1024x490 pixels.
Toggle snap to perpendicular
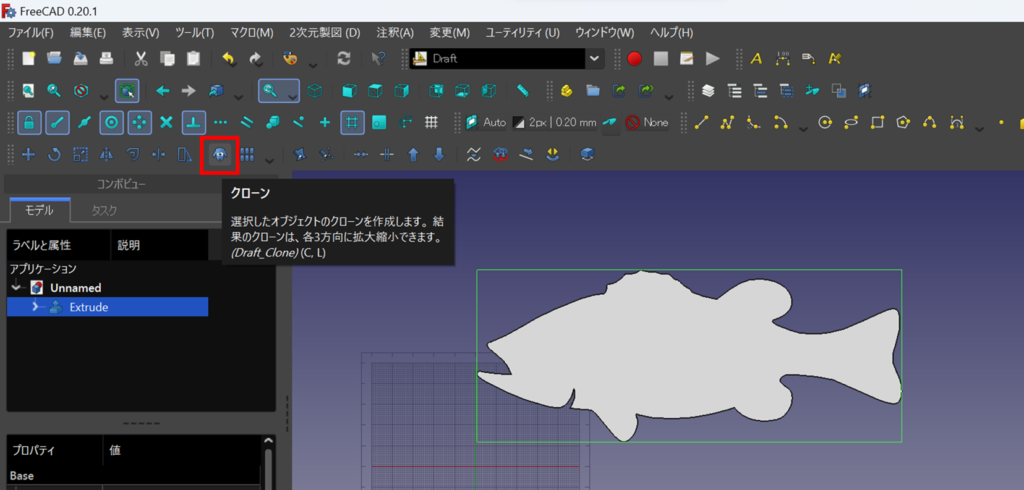(194, 122)
